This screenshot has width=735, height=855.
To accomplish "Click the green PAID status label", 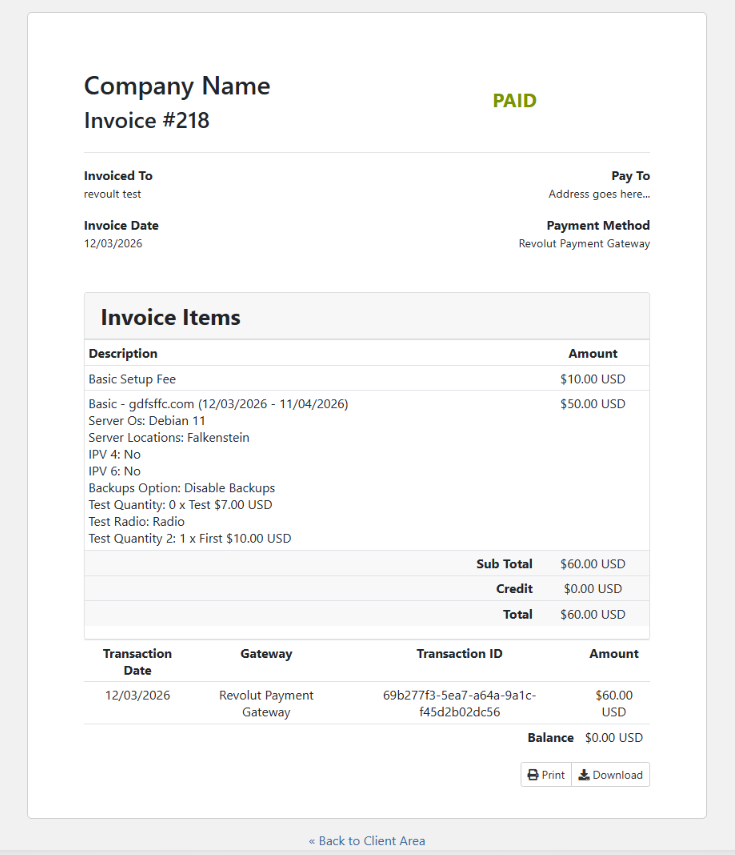I will pyautogui.click(x=514, y=101).
